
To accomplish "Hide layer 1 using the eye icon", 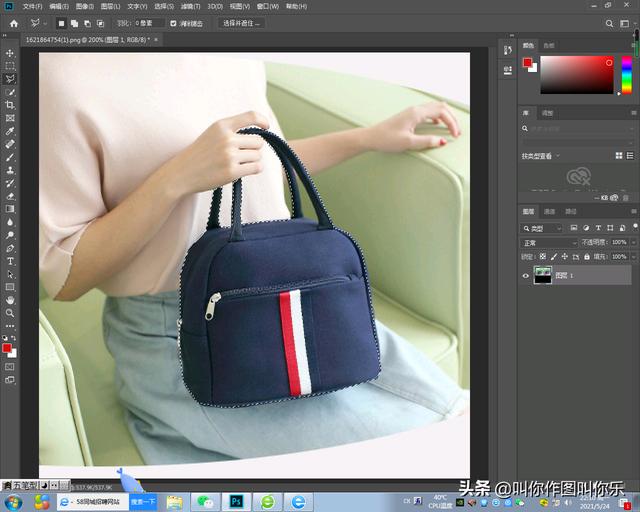I will pyautogui.click(x=526, y=276).
